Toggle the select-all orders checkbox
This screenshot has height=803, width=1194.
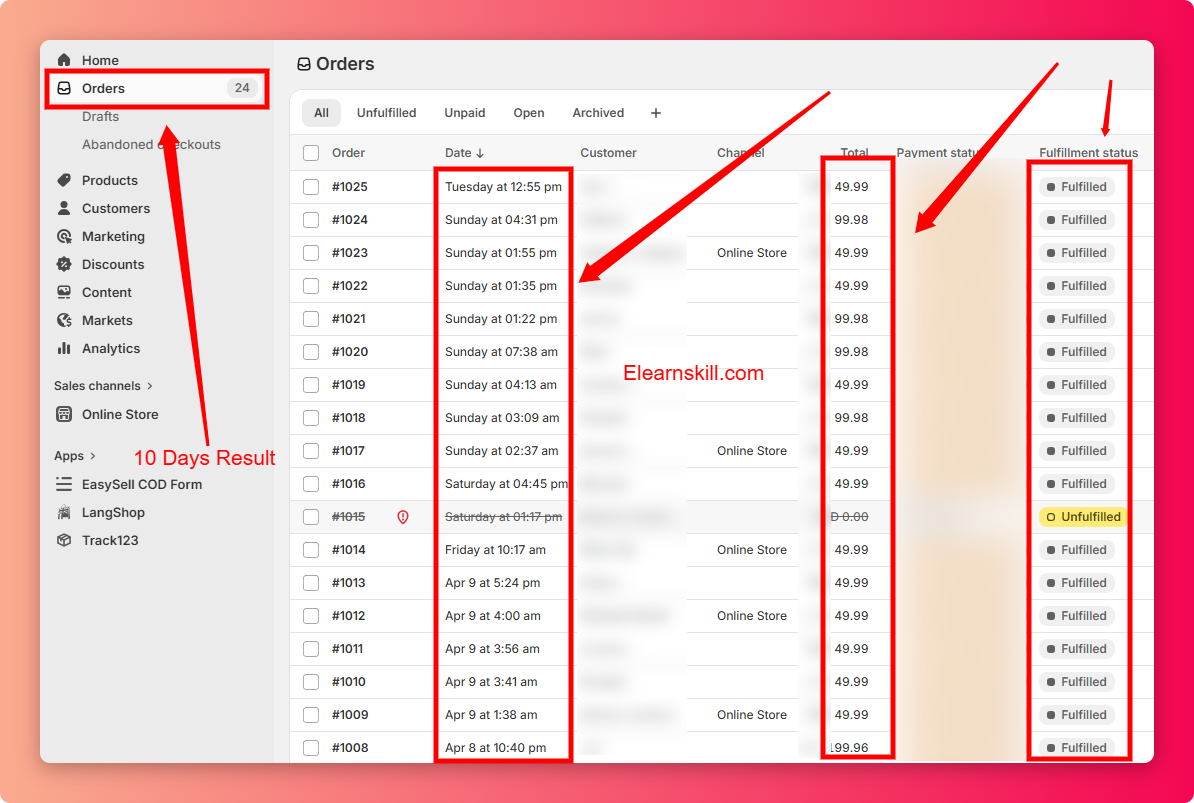point(311,153)
